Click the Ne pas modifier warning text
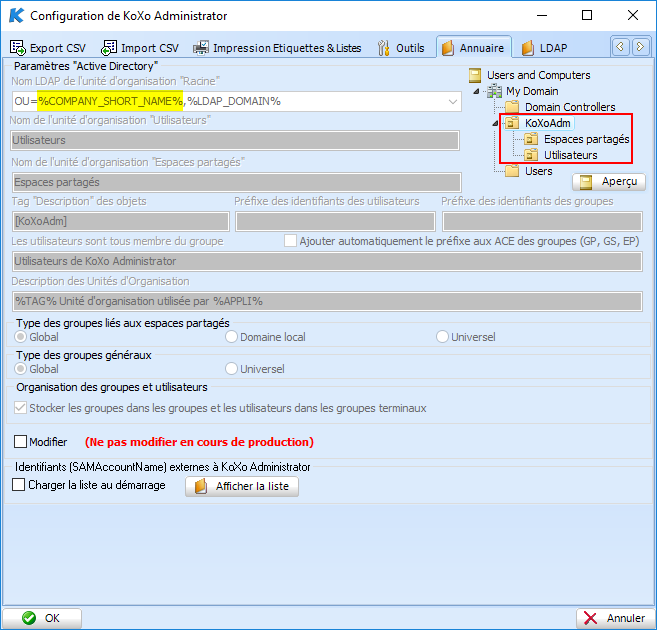The image size is (657, 630). 199,442
